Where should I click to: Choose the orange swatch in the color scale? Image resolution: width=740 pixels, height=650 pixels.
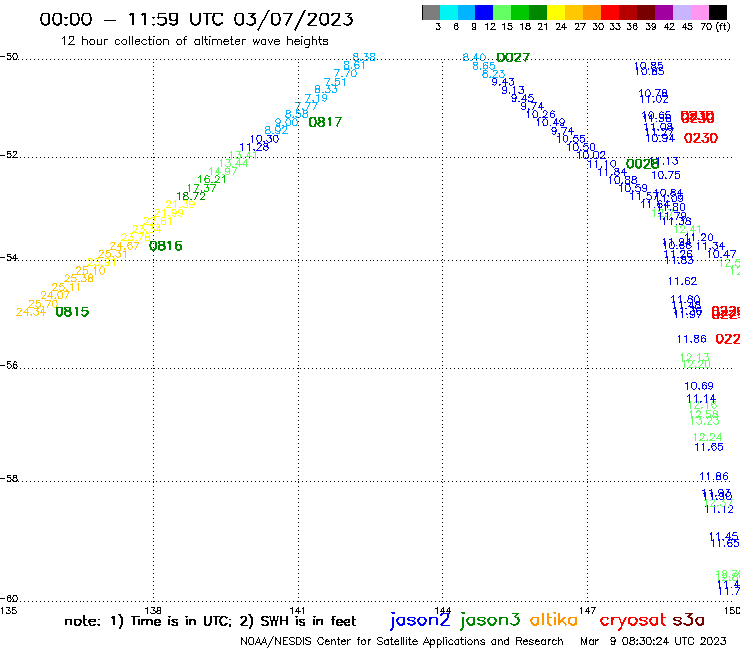(592, 12)
